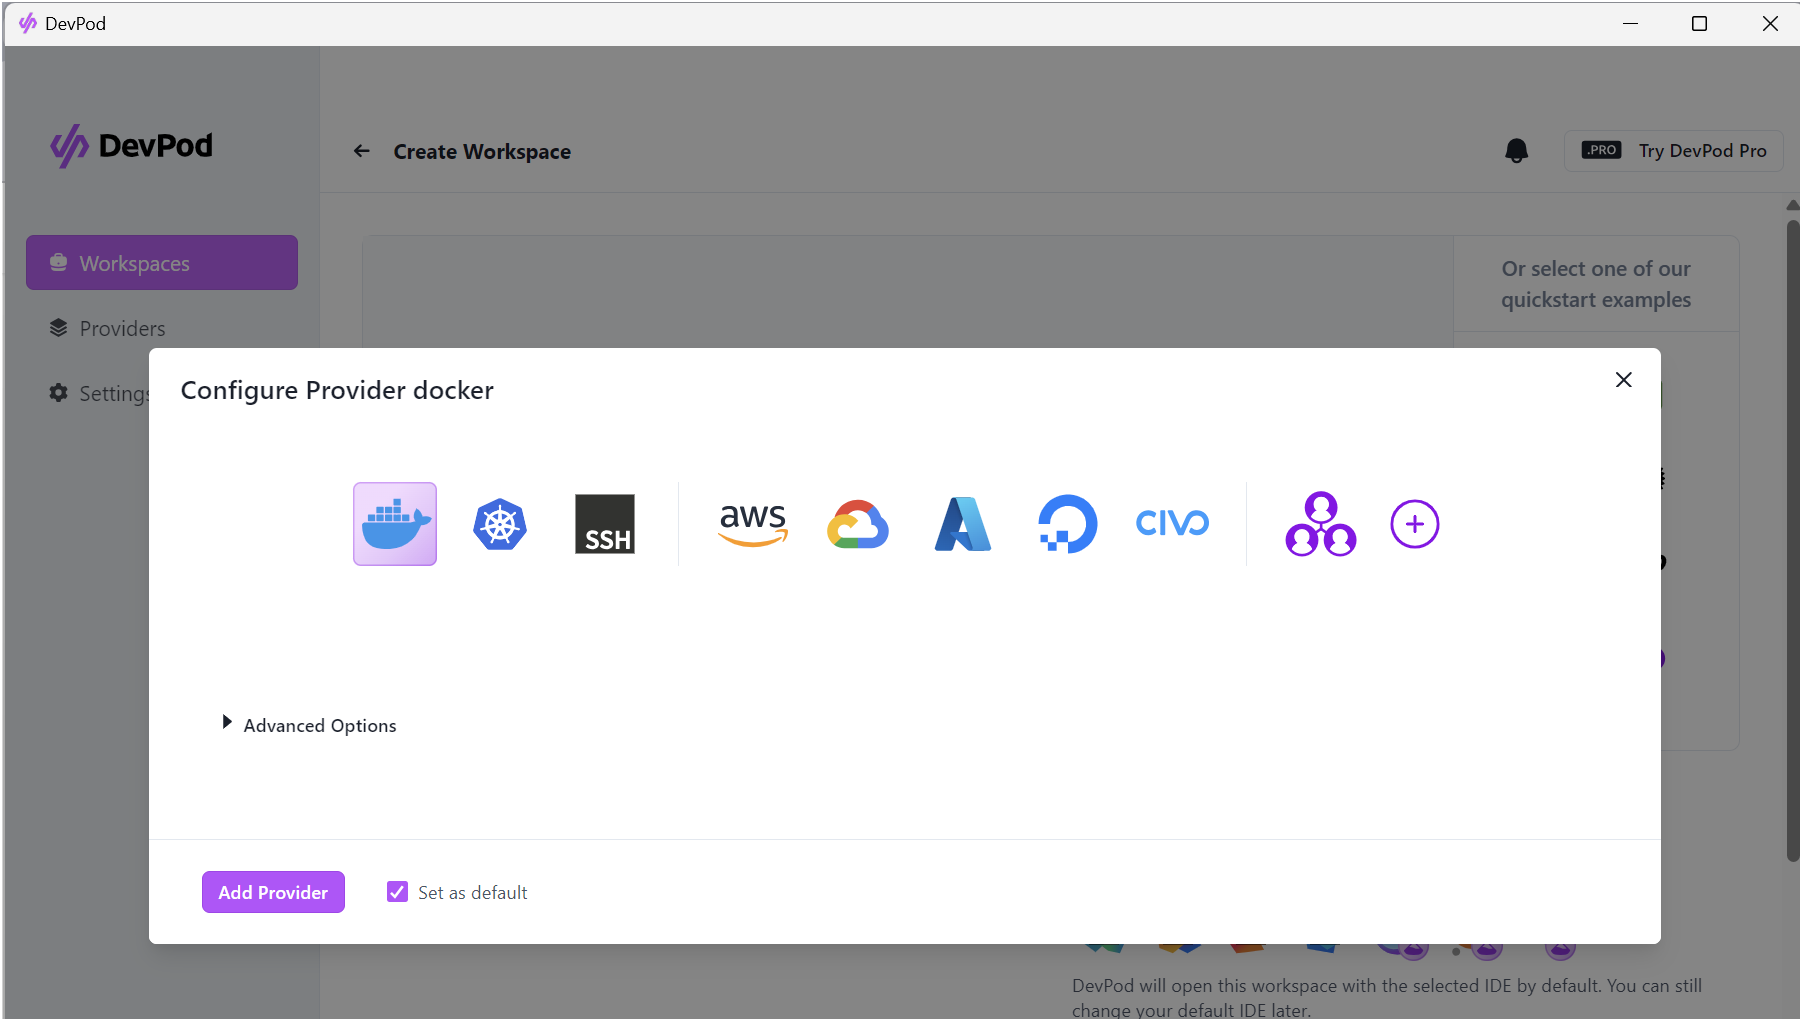The image size is (1802, 1021).
Task: Choose the Azure provider icon
Action: click(x=962, y=523)
